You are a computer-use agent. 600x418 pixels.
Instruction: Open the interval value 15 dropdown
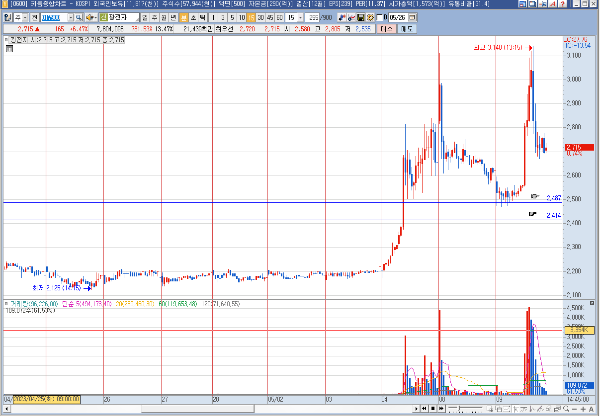click(x=300, y=18)
